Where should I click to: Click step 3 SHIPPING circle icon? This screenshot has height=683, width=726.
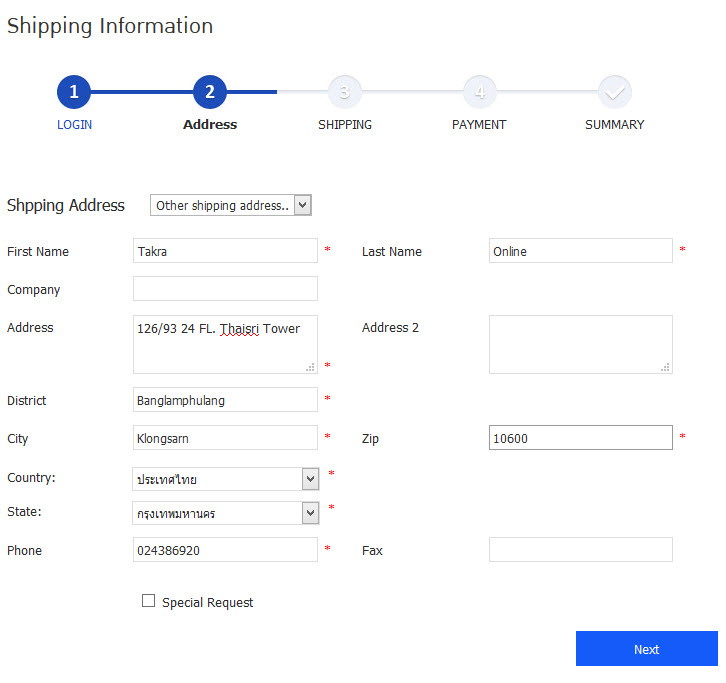[x=345, y=93]
